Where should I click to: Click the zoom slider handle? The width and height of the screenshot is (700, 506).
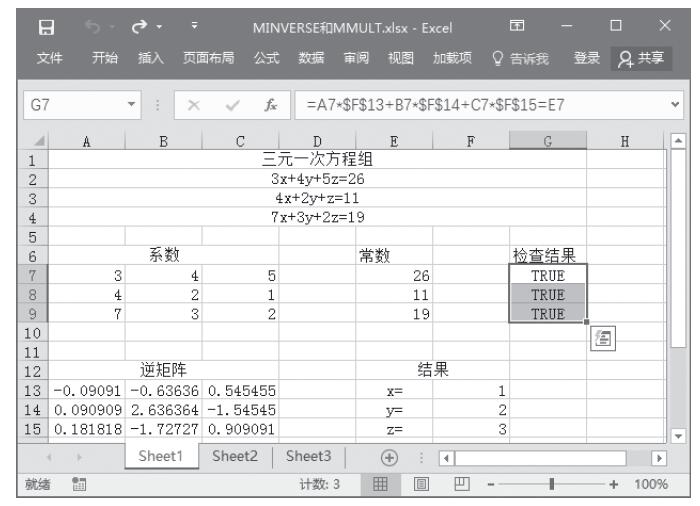(549, 485)
